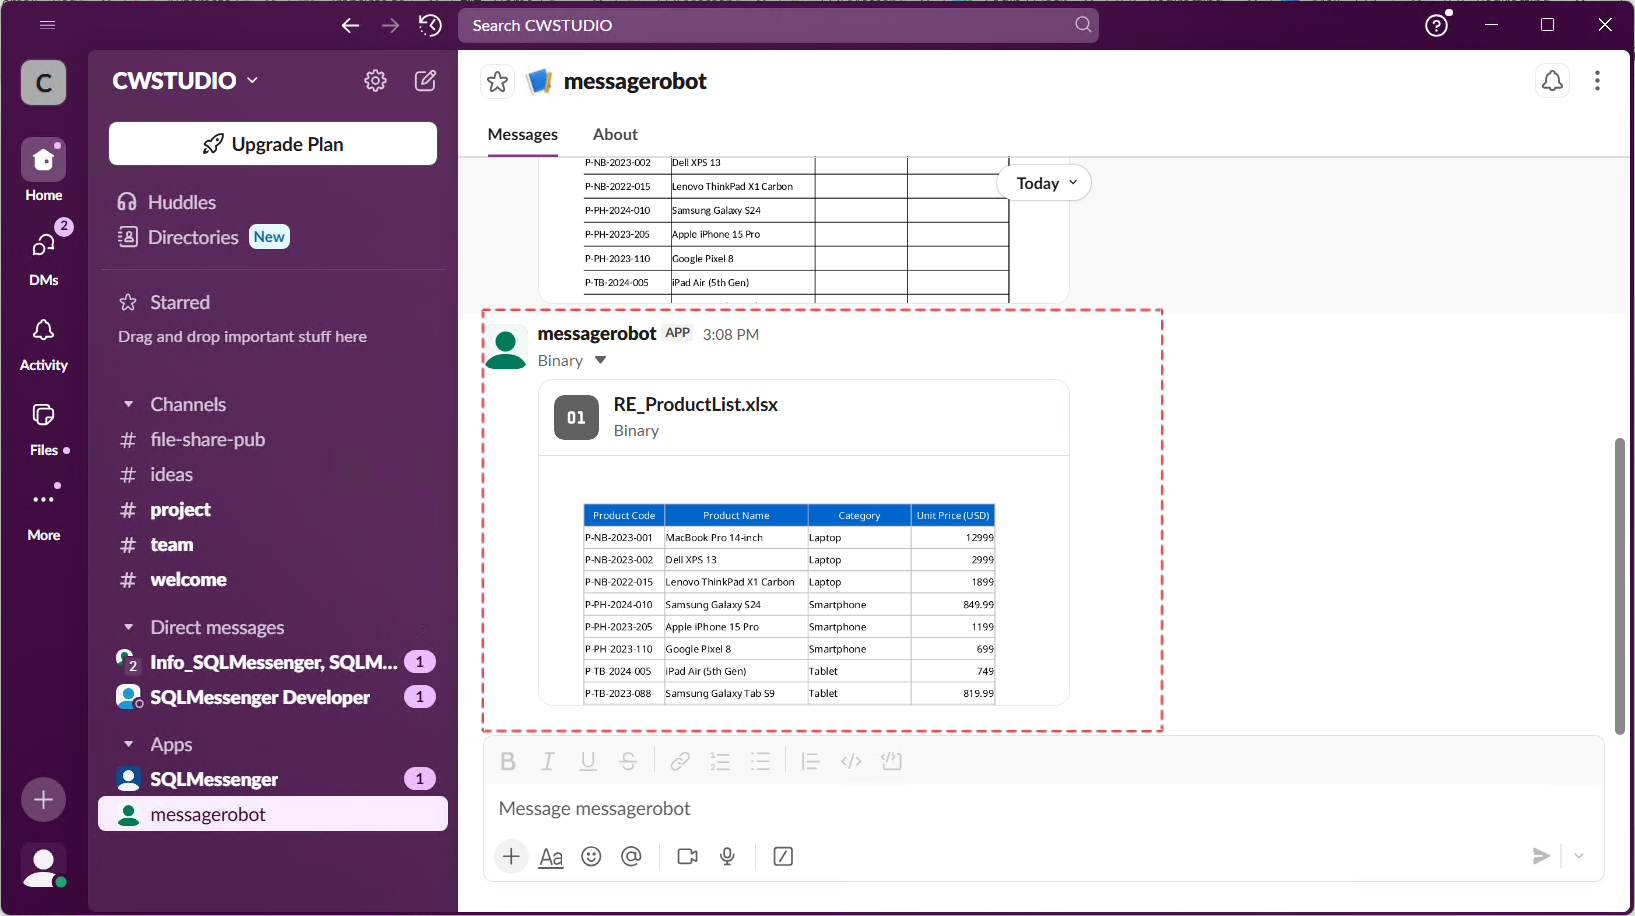1635x916 pixels.
Task: Collapse the Direct messages section
Action: coord(128,627)
